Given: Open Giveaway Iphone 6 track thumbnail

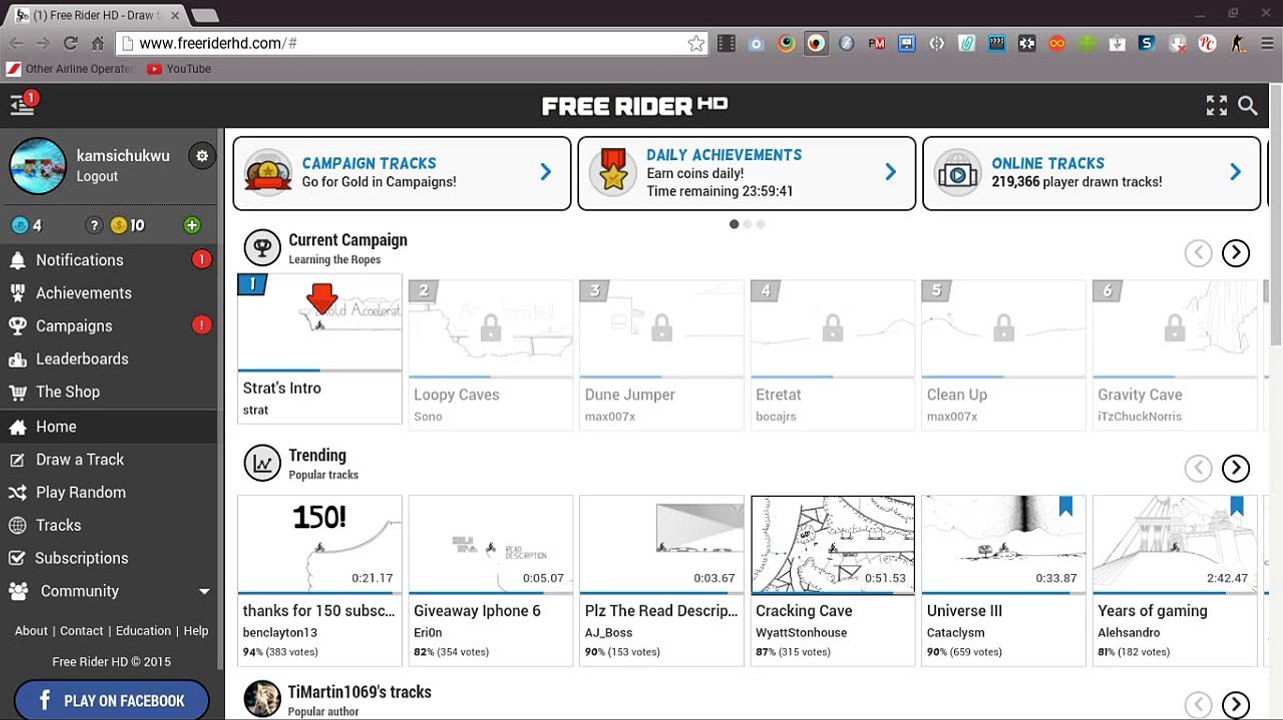Looking at the screenshot, I should point(491,544).
